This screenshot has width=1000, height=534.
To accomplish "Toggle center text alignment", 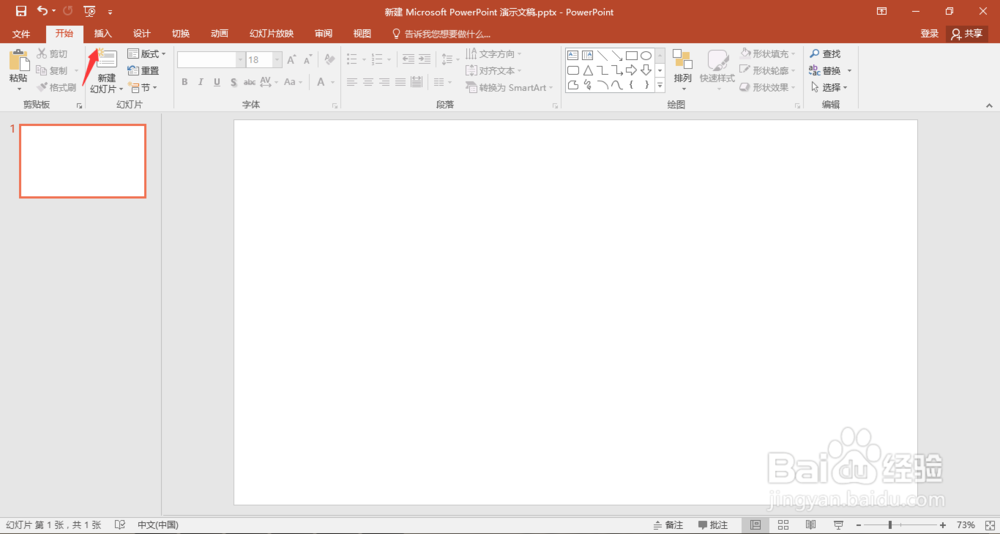I will (x=368, y=82).
